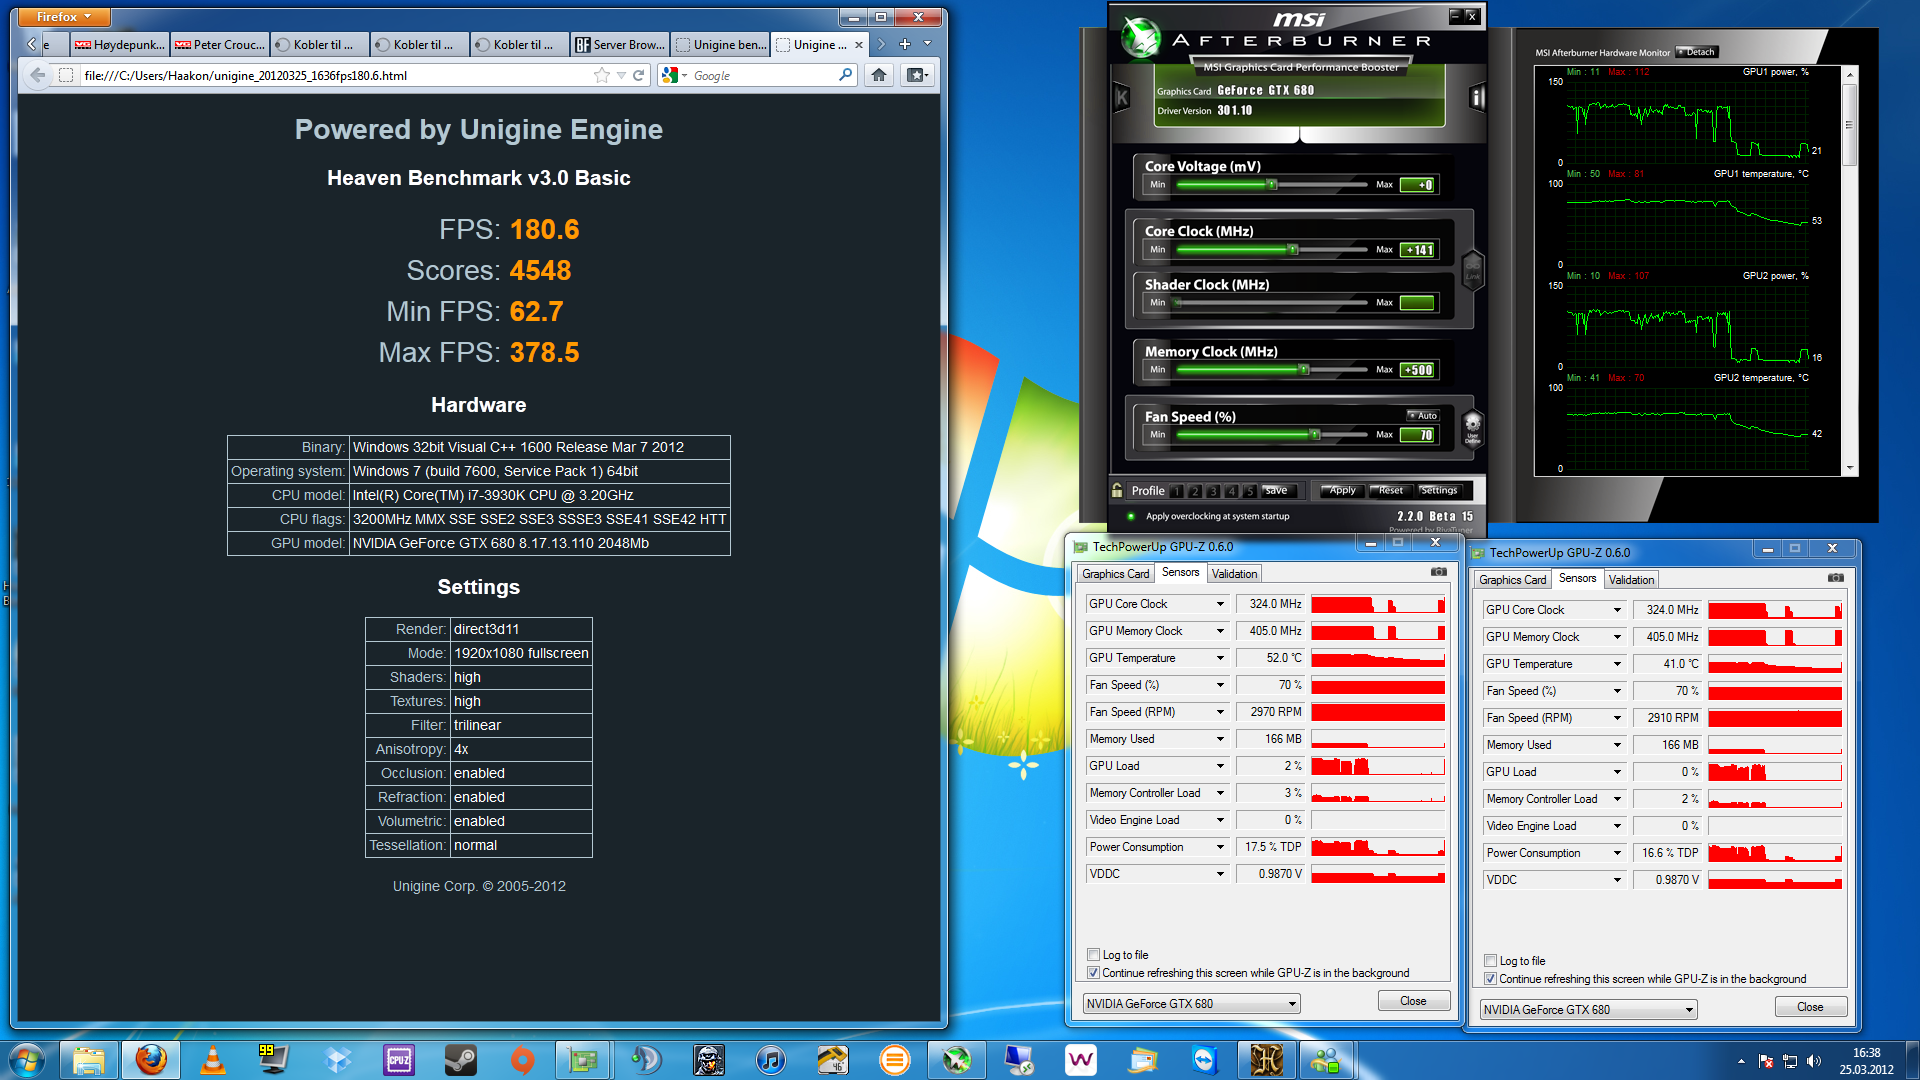Bookmark this page with the star icon
Viewport: 1920px width, 1080px height.
(x=601, y=75)
